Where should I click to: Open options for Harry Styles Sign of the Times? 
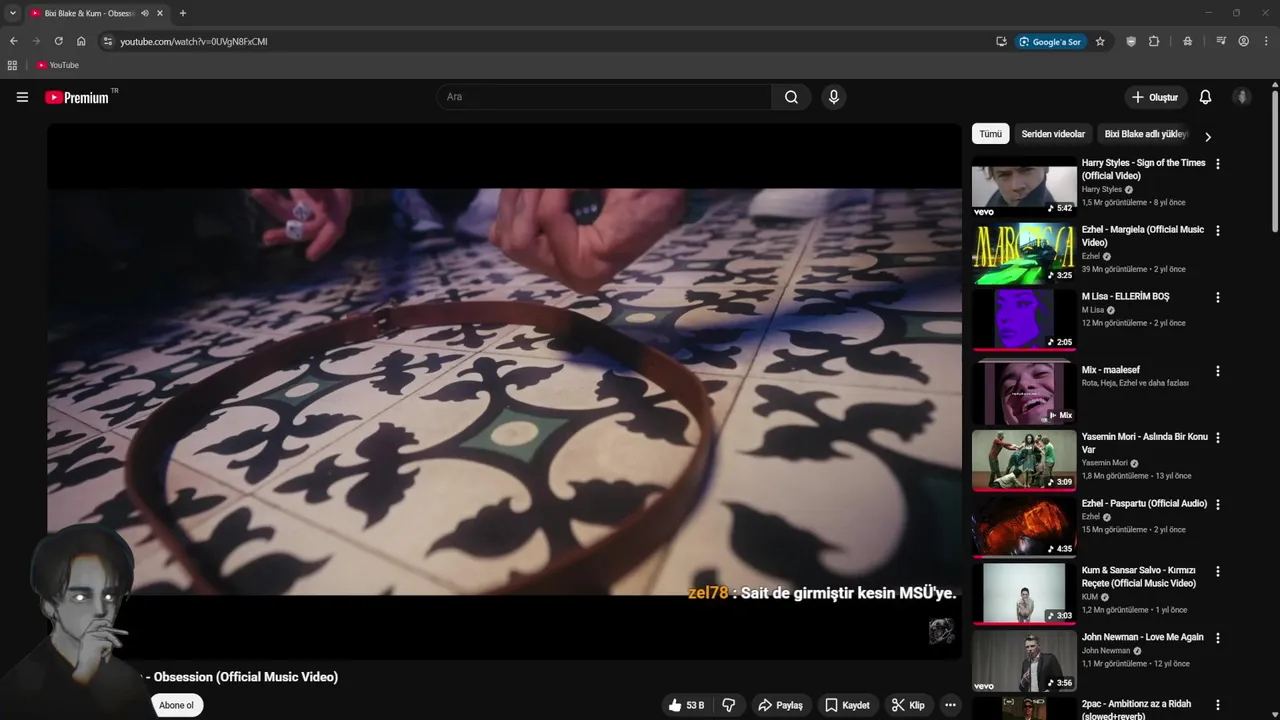pyautogui.click(x=1217, y=163)
